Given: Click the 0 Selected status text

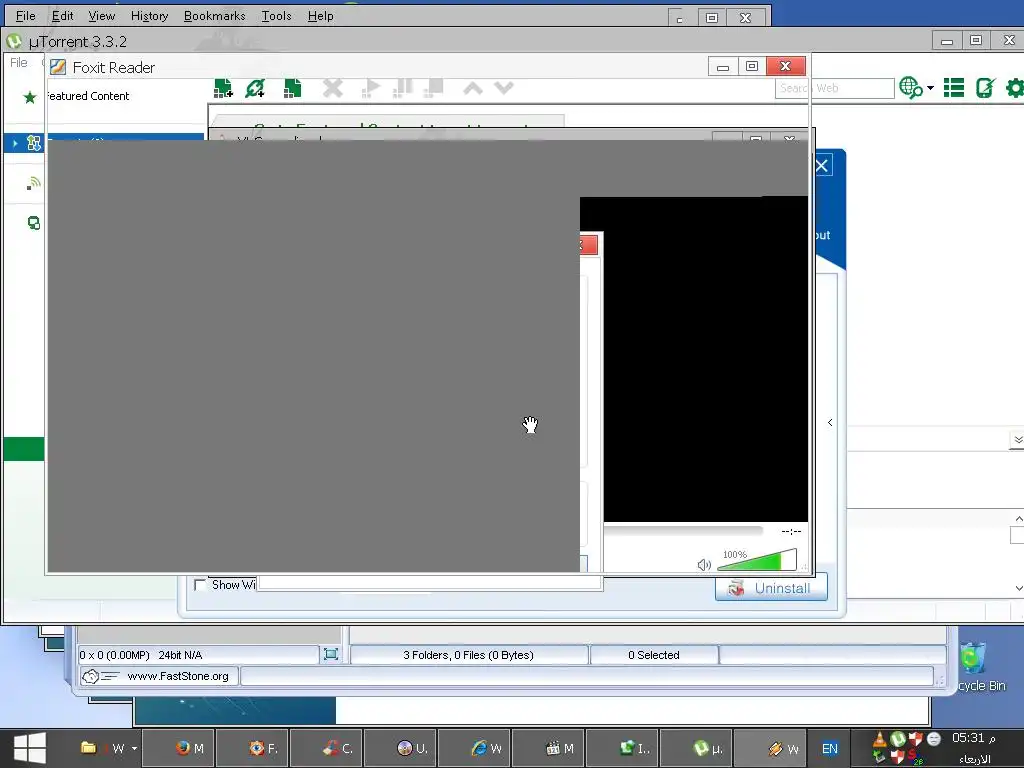Looking at the screenshot, I should coord(654,655).
